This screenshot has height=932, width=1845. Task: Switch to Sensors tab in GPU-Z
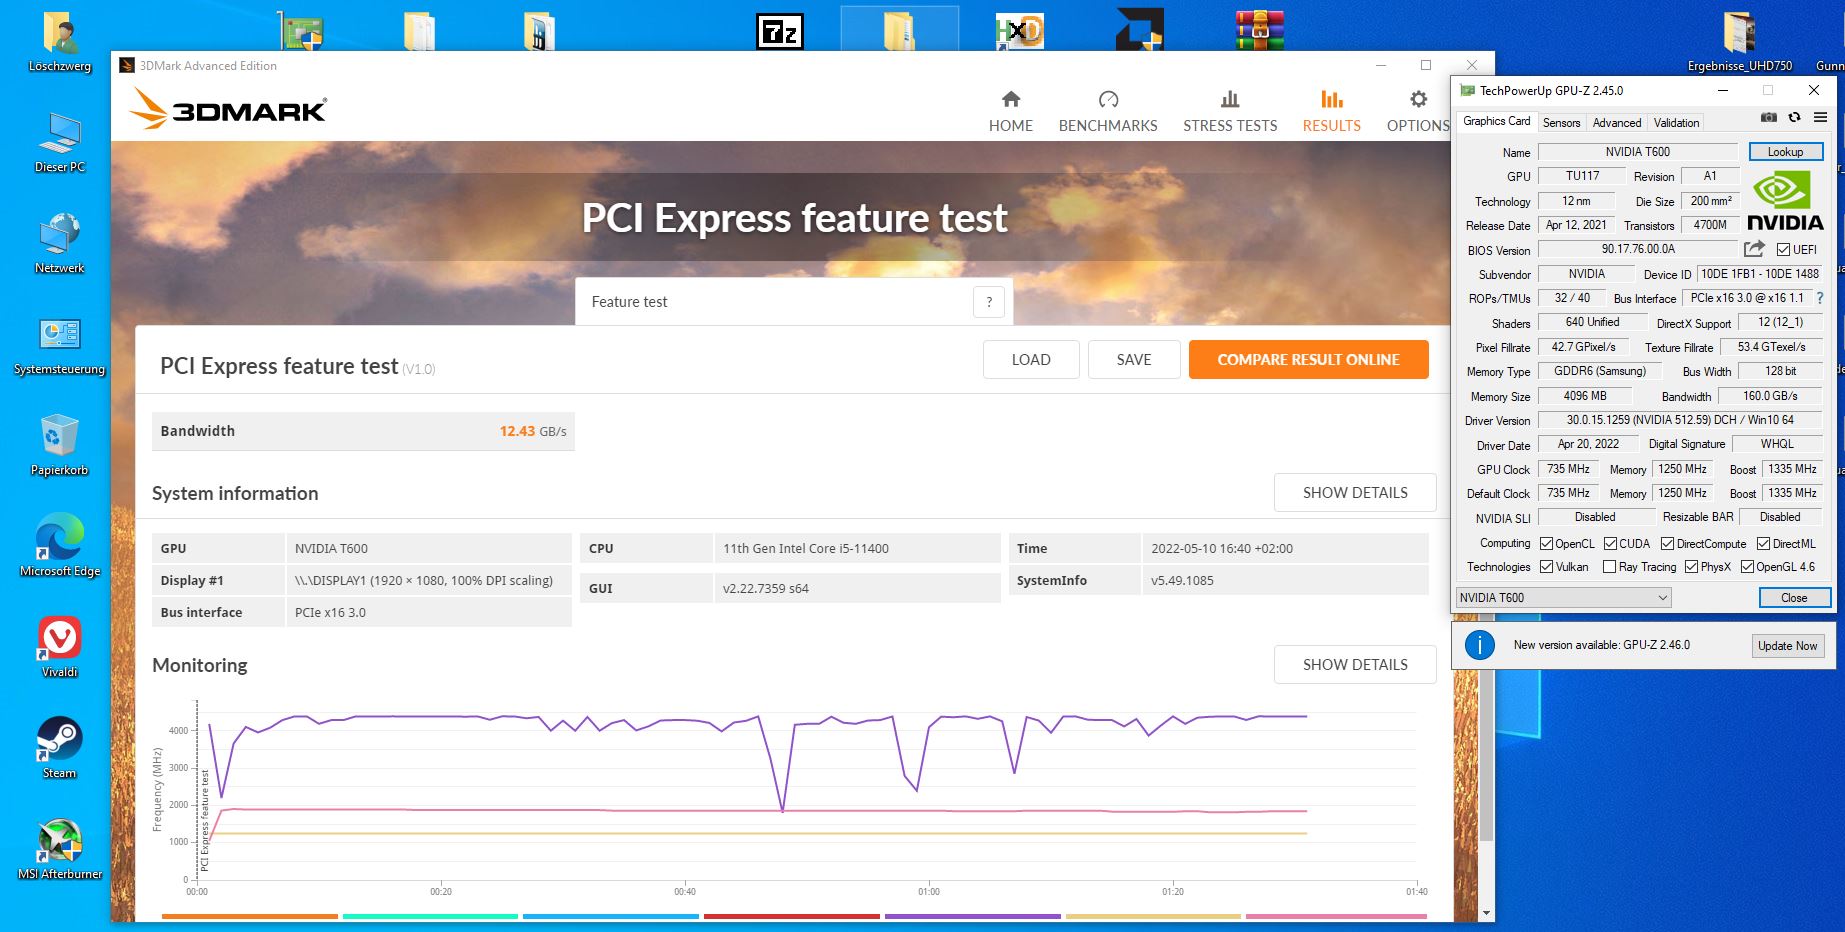[x=1561, y=122]
